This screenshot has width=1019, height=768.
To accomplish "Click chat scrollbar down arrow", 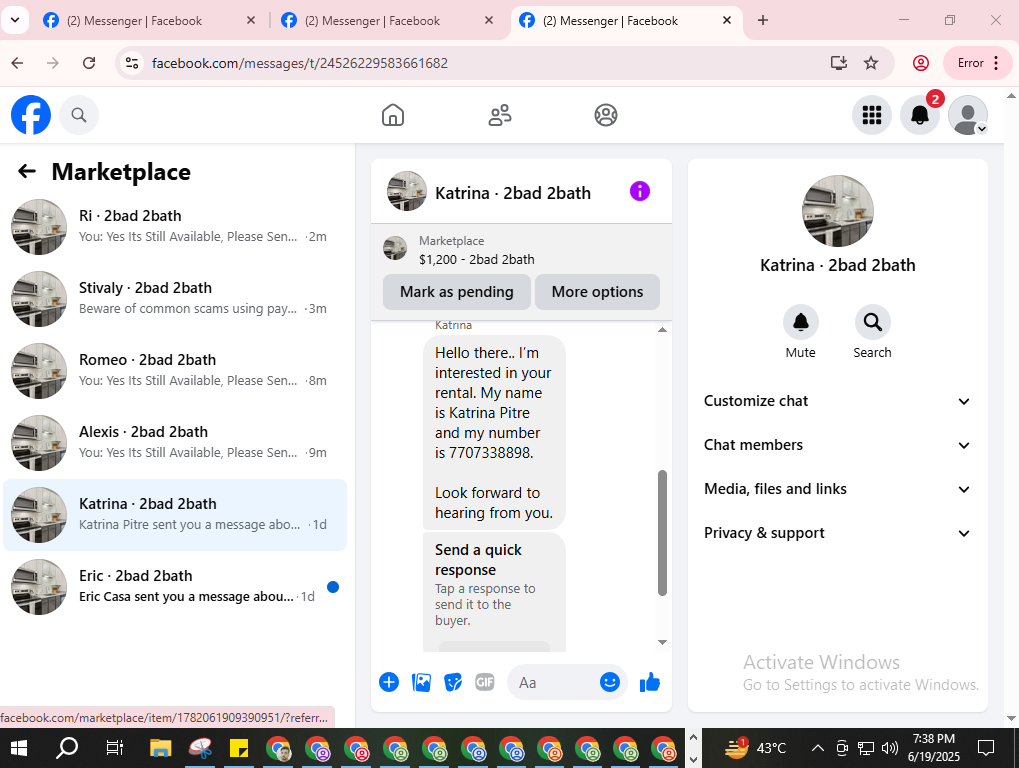I will [662, 642].
